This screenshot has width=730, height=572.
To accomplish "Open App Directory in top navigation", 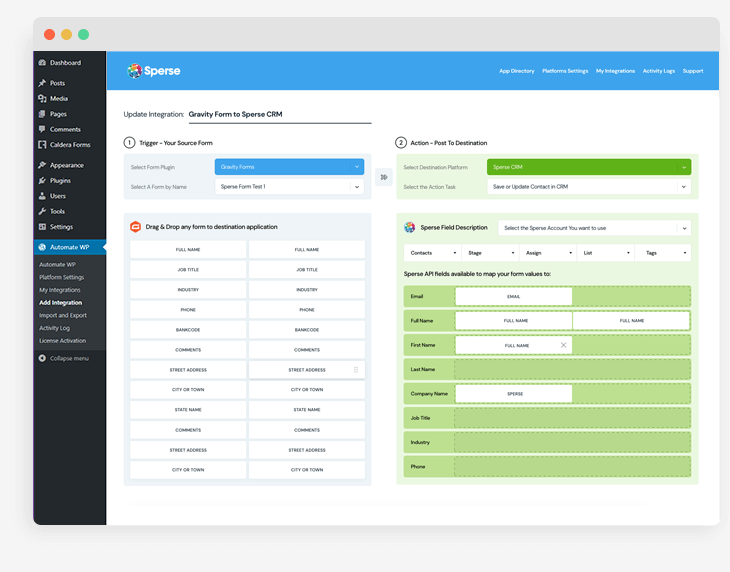I will [x=517, y=71].
